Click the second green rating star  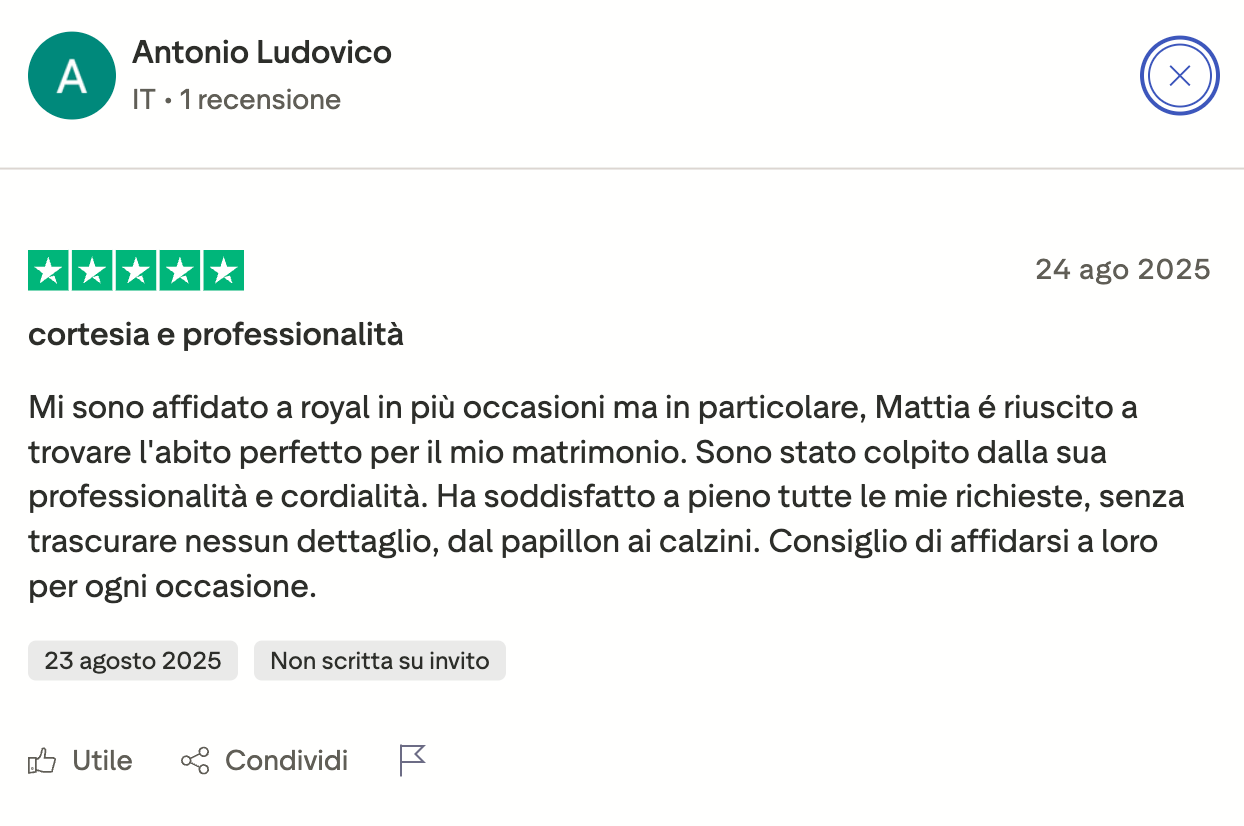tap(92, 271)
